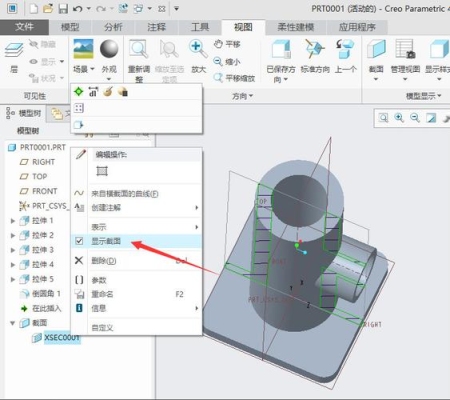
Task: Open the 已保存方向 saved orientations dropdown
Action: point(286,80)
